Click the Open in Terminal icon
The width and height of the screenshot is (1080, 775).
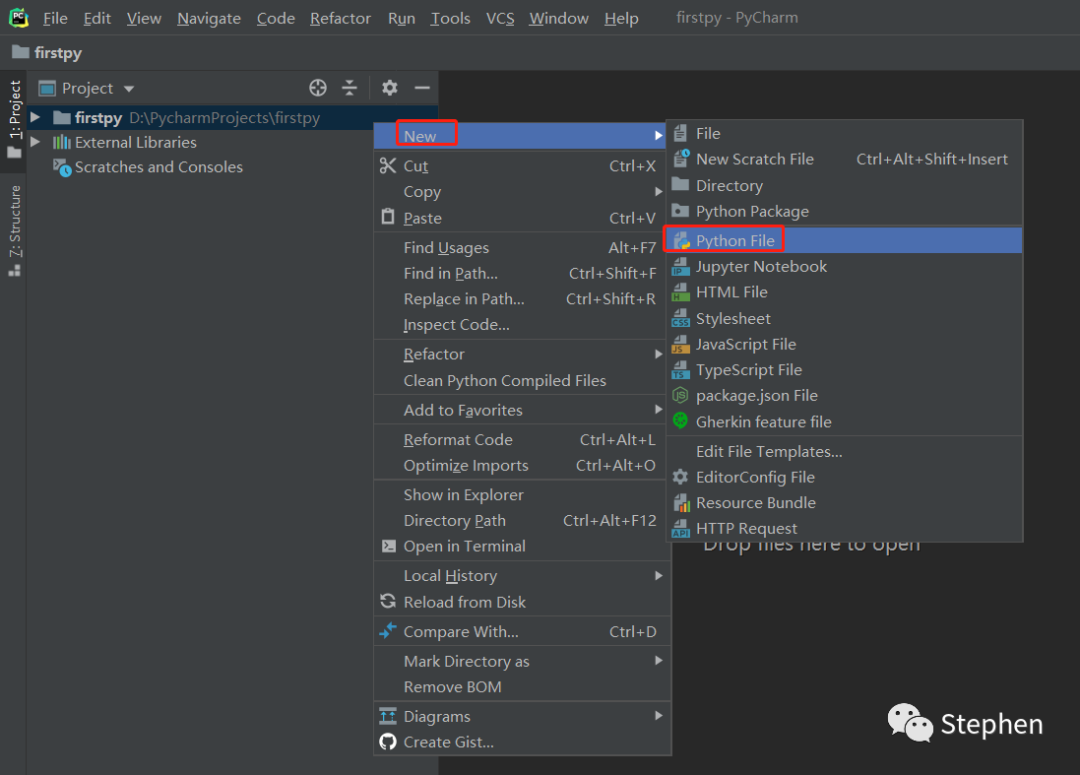coord(388,546)
